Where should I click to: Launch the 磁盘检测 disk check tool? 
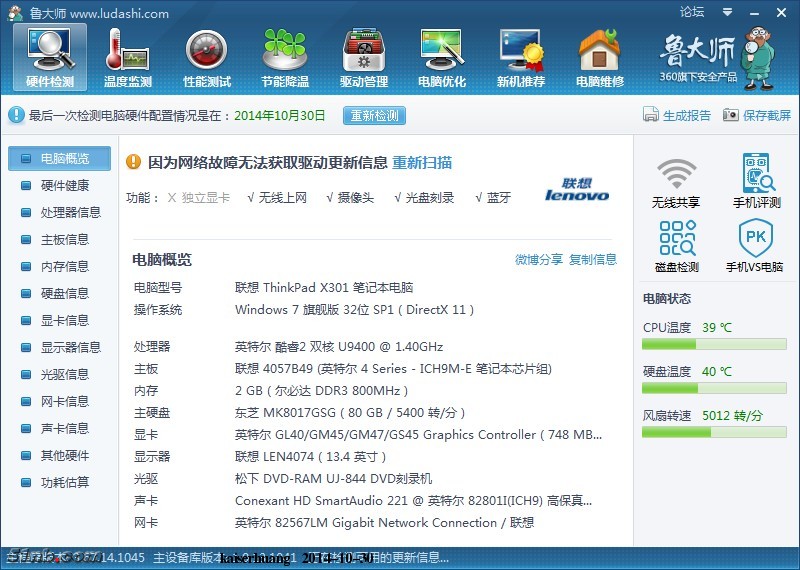pyautogui.click(x=676, y=246)
